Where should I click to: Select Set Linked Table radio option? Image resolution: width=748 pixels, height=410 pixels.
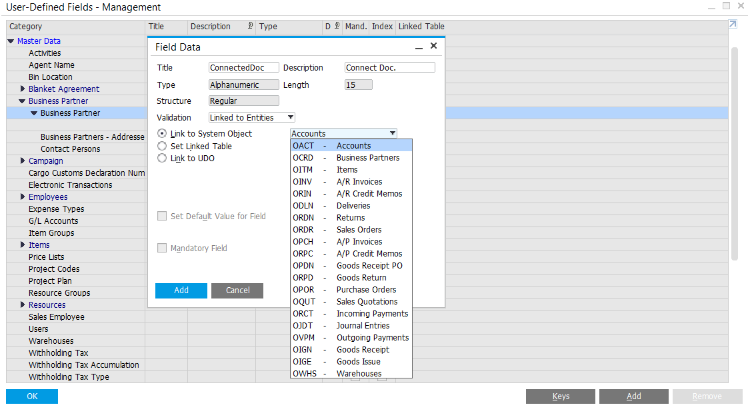click(x=163, y=145)
